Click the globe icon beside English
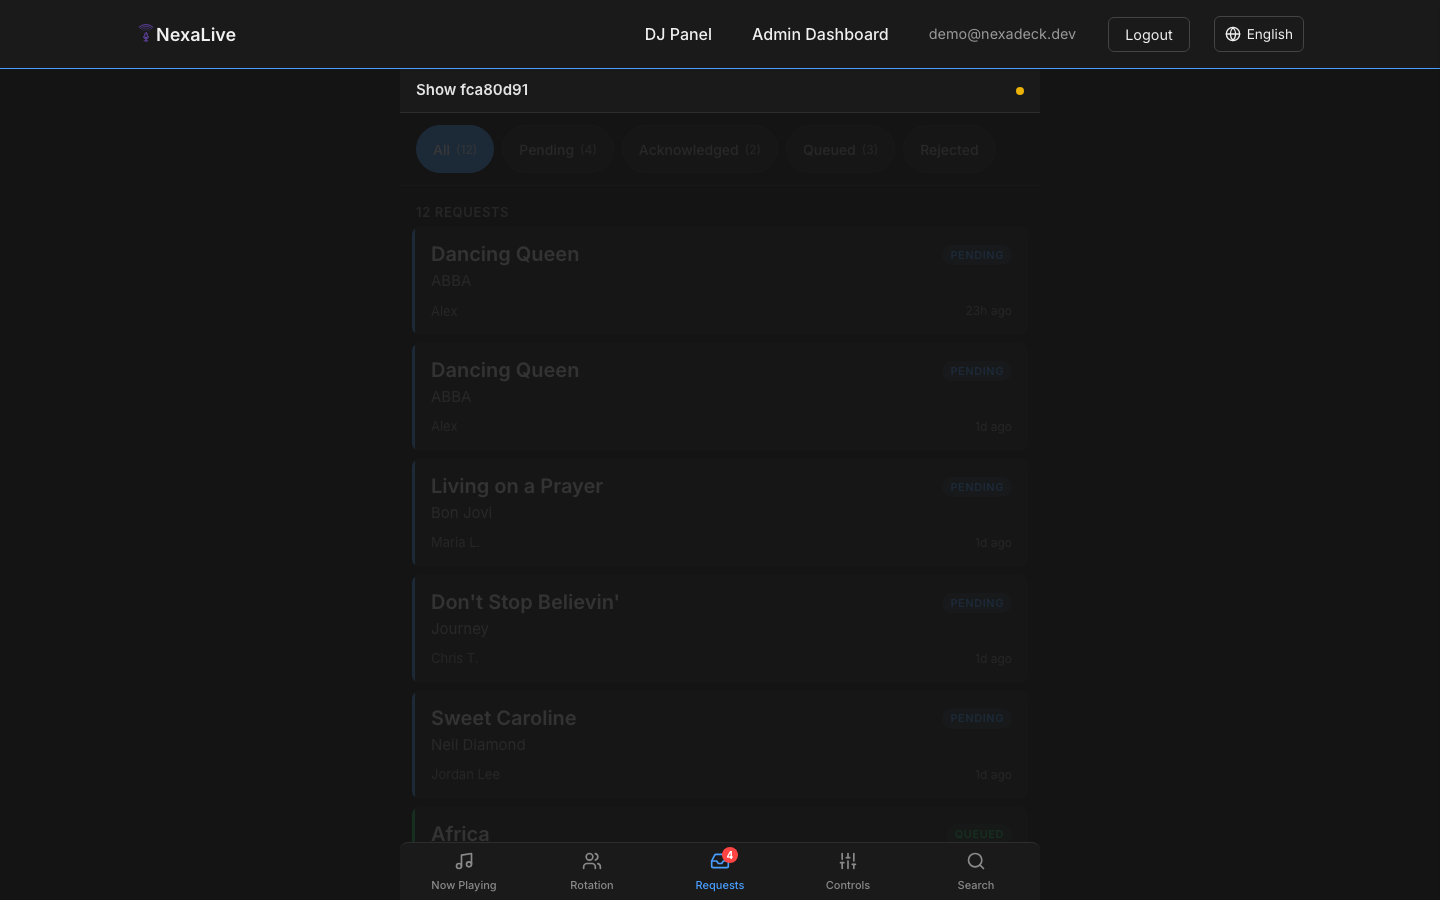 click(x=1233, y=34)
